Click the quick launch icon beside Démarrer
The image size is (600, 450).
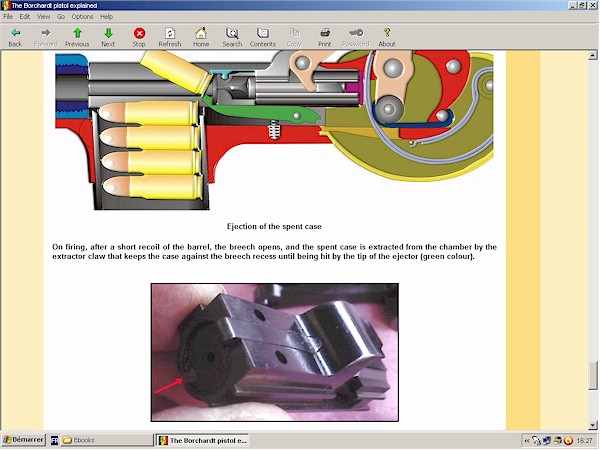coord(54,440)
